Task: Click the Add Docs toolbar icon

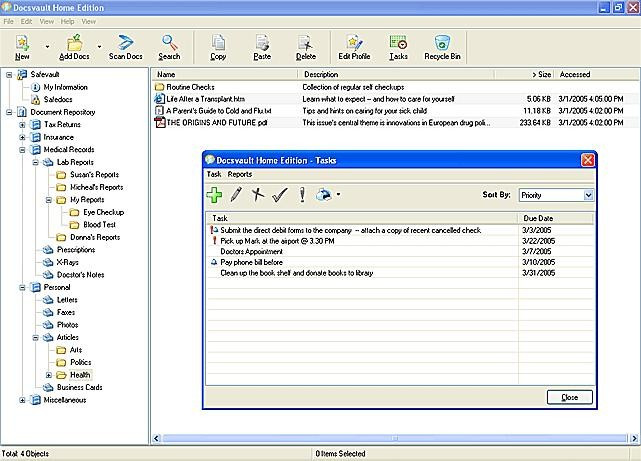Action: pyautogui.click(x=74, y=47)
